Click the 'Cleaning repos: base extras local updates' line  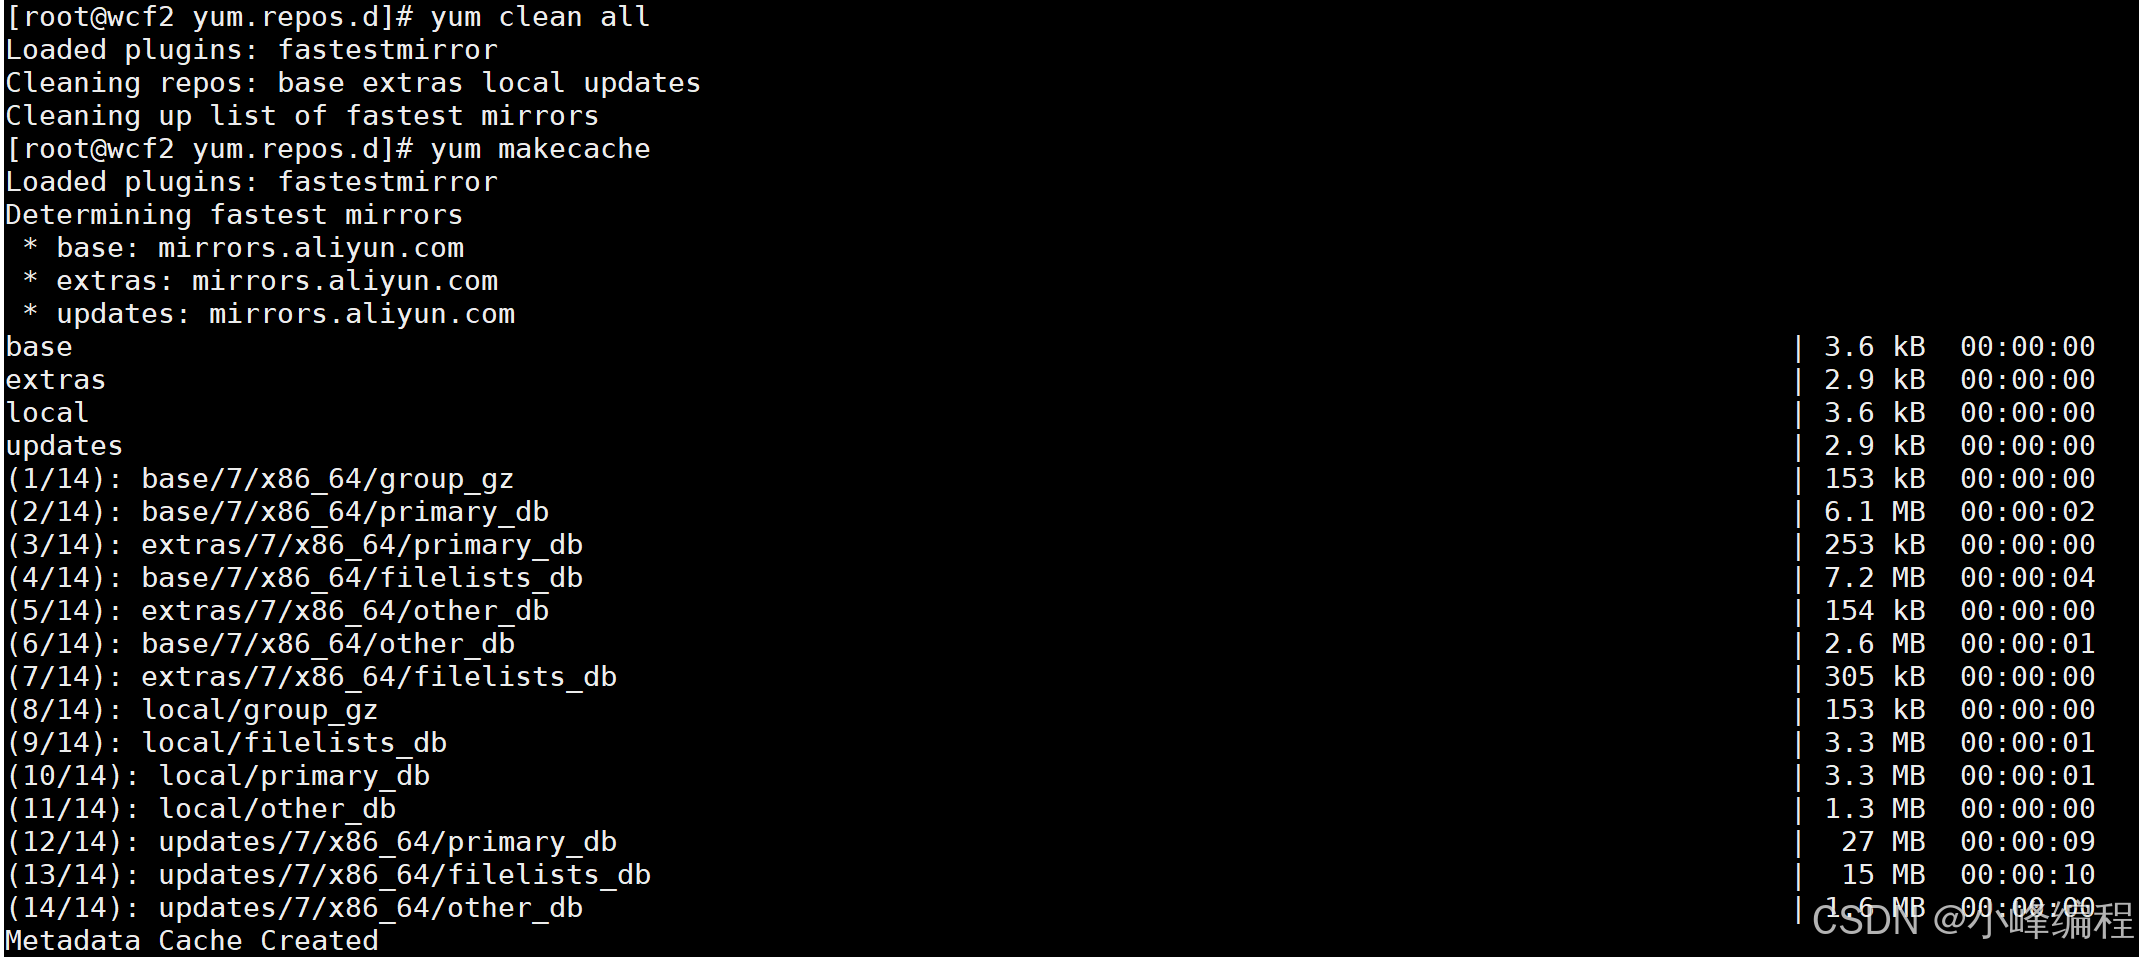coord(353,83)
